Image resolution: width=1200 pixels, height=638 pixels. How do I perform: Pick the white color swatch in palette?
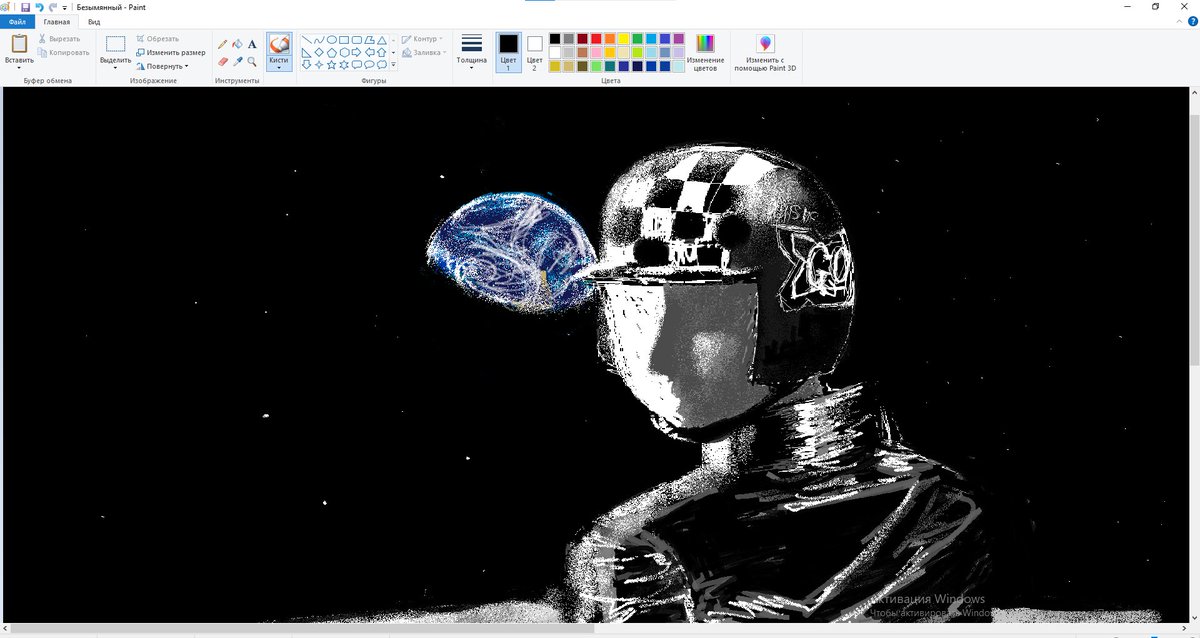555,52
